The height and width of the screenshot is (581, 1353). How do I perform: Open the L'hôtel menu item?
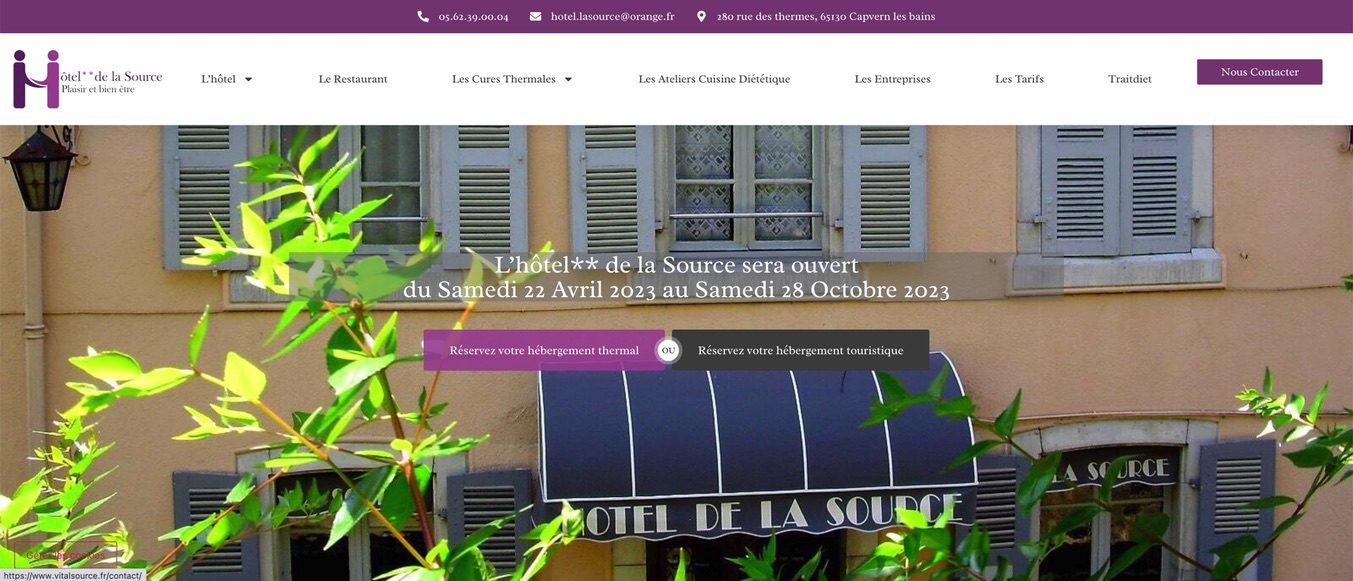coord(218,79)
